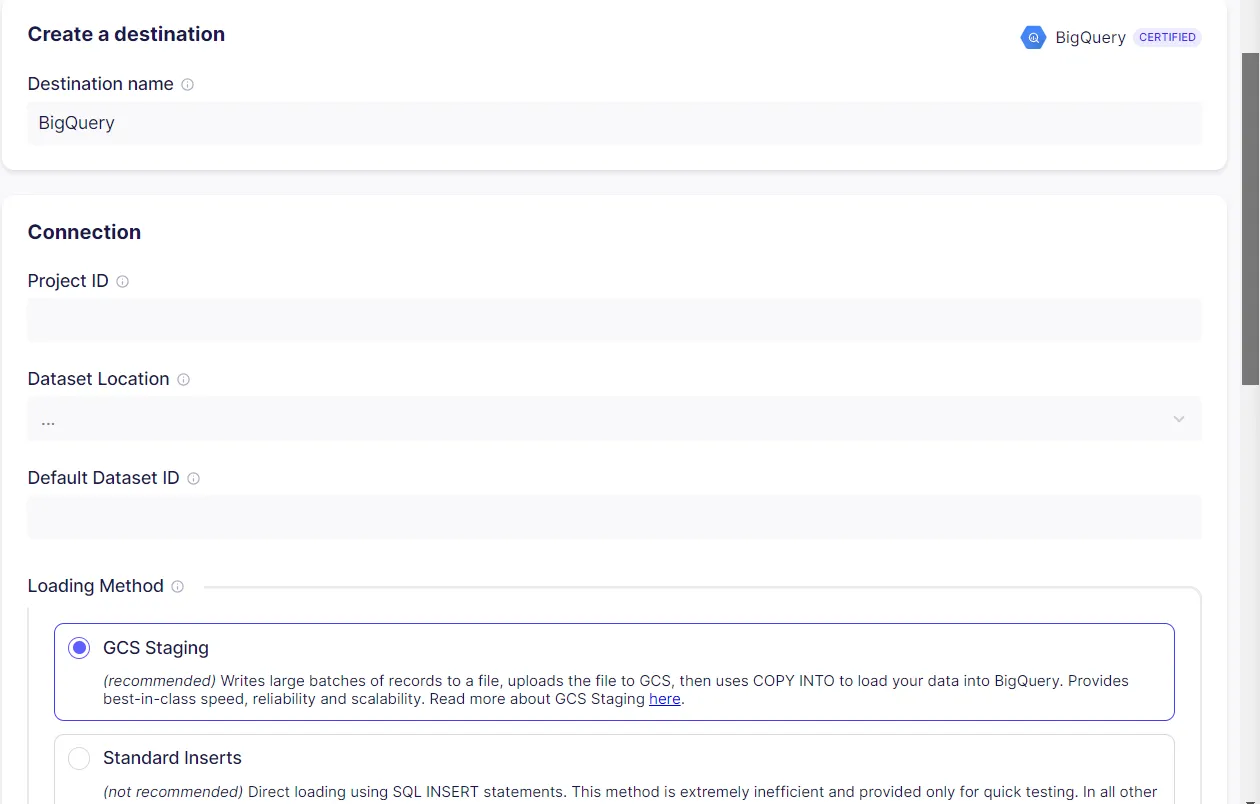Click info icon beside Project ID
Screen dimensions: 1260x804
point(122,282)
